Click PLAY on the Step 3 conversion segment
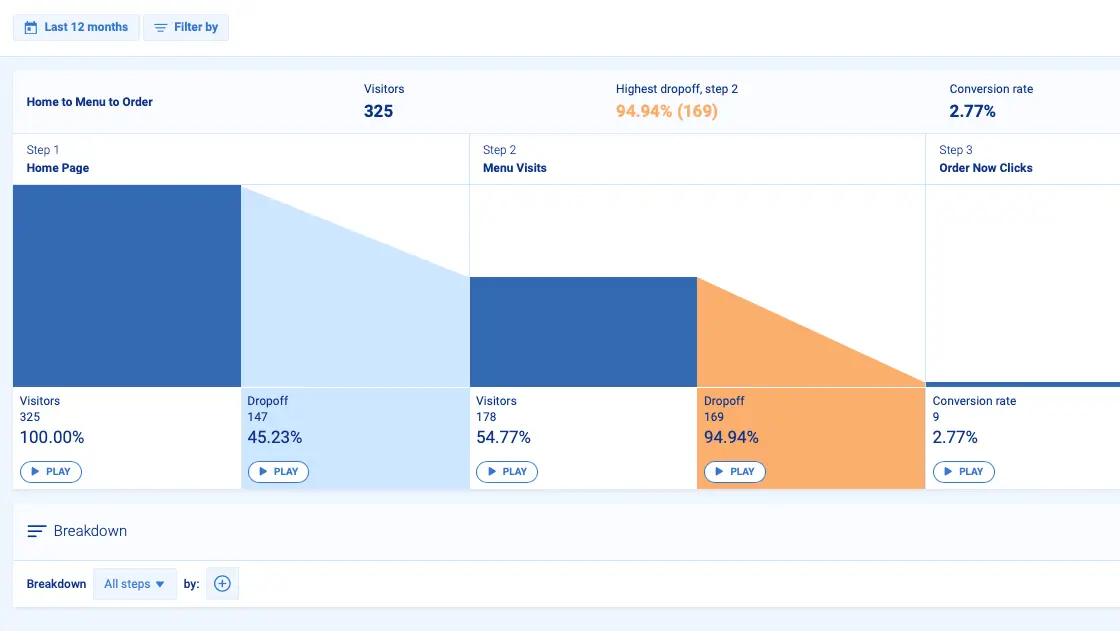Image resolution: width=1120 pixels, height=631 pixels. click(963, 471)
